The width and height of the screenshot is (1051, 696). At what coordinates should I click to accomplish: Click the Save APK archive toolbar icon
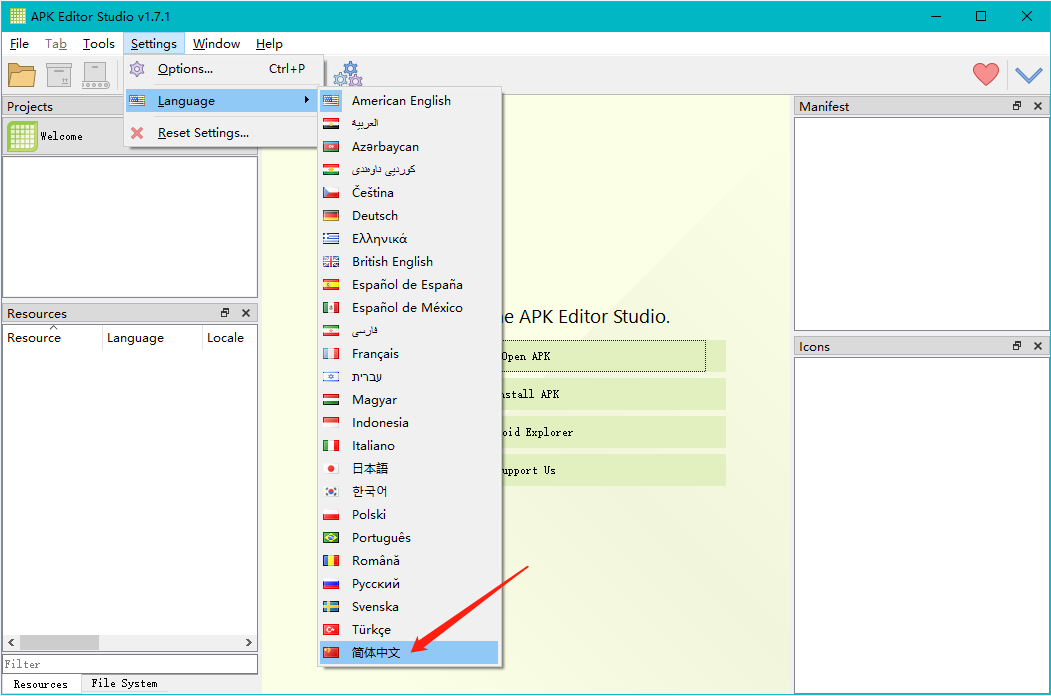pyautogui.click(x=59, y=74)
